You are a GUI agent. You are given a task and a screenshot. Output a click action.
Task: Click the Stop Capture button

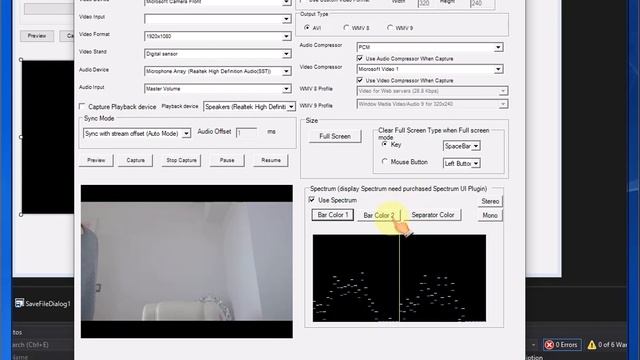pos(181,160)
